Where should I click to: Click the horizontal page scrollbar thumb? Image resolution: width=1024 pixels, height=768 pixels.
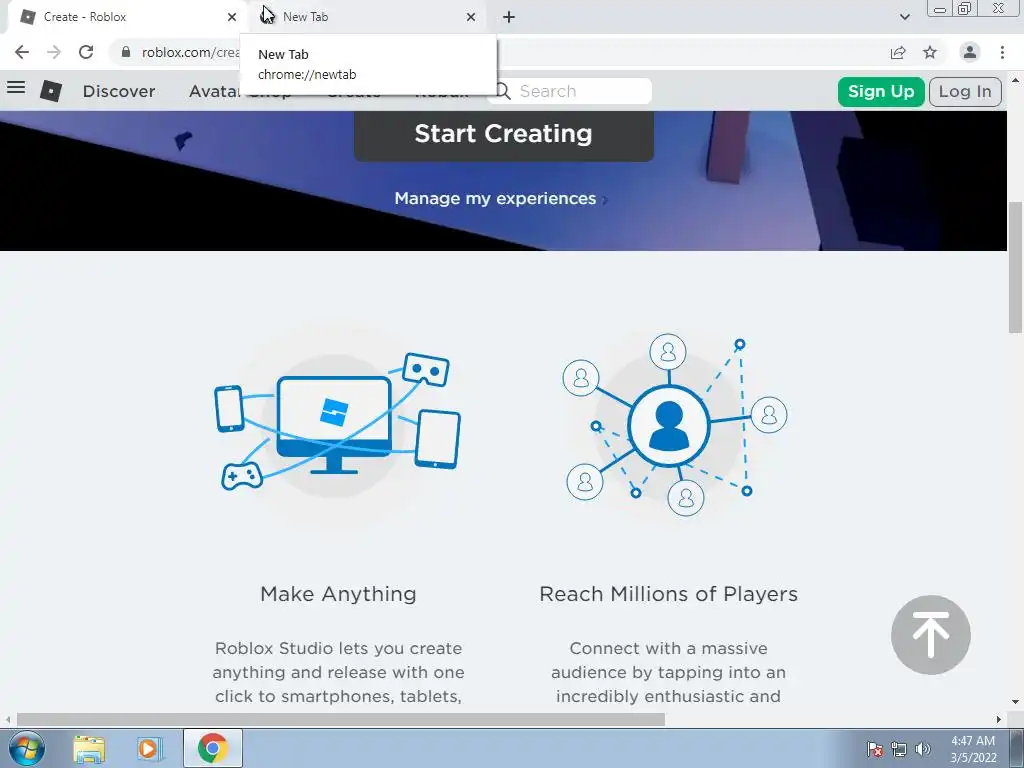pyautogui.click(x=340, y=719)
